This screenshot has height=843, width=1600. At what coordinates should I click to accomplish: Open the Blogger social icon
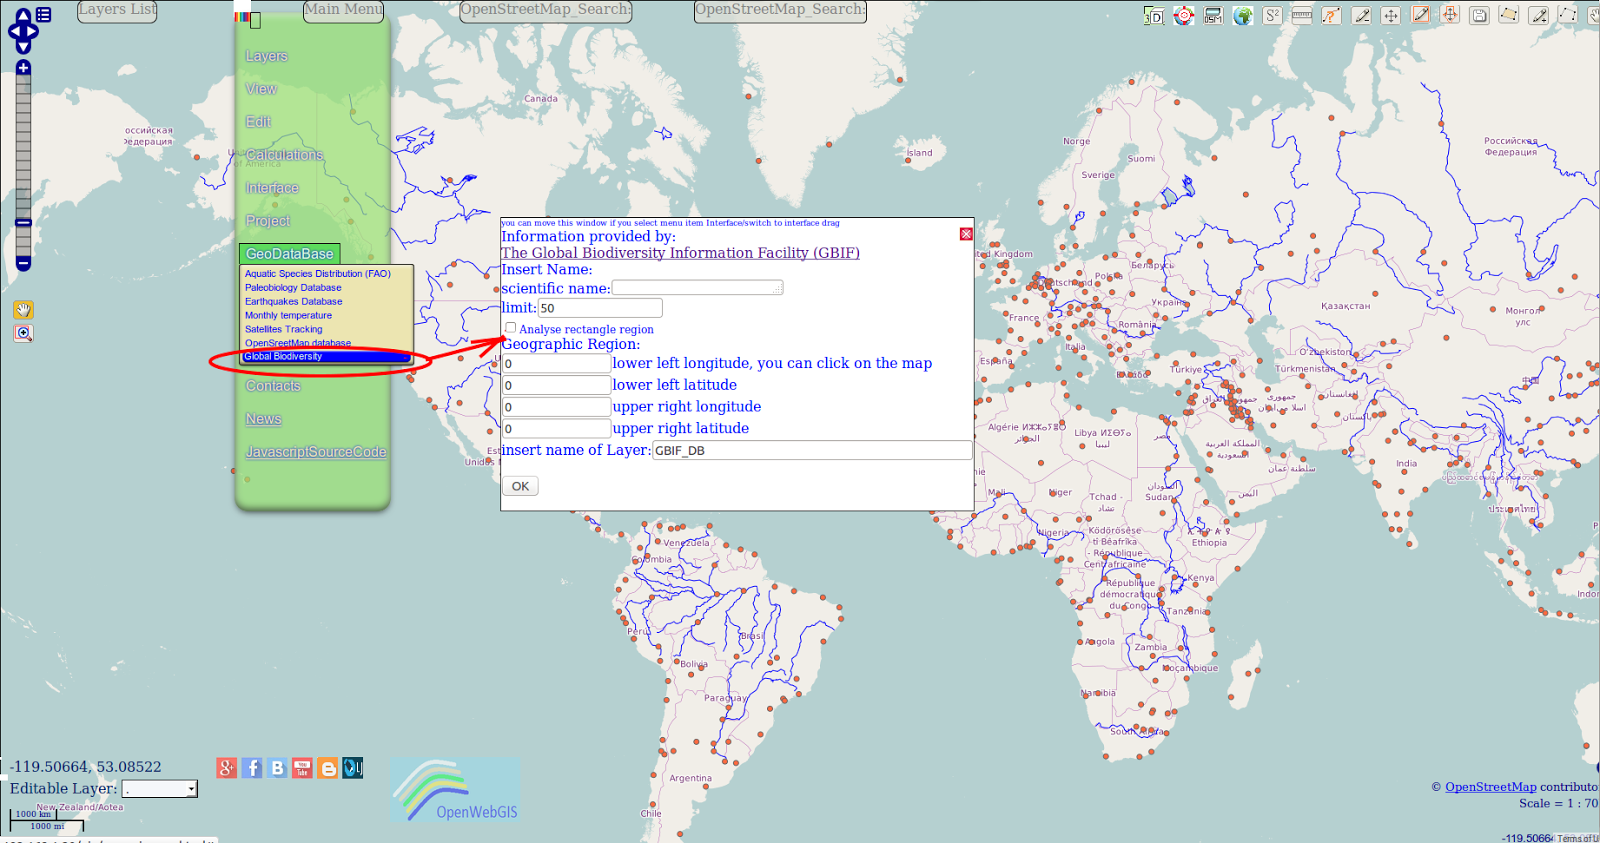[327, 768]
